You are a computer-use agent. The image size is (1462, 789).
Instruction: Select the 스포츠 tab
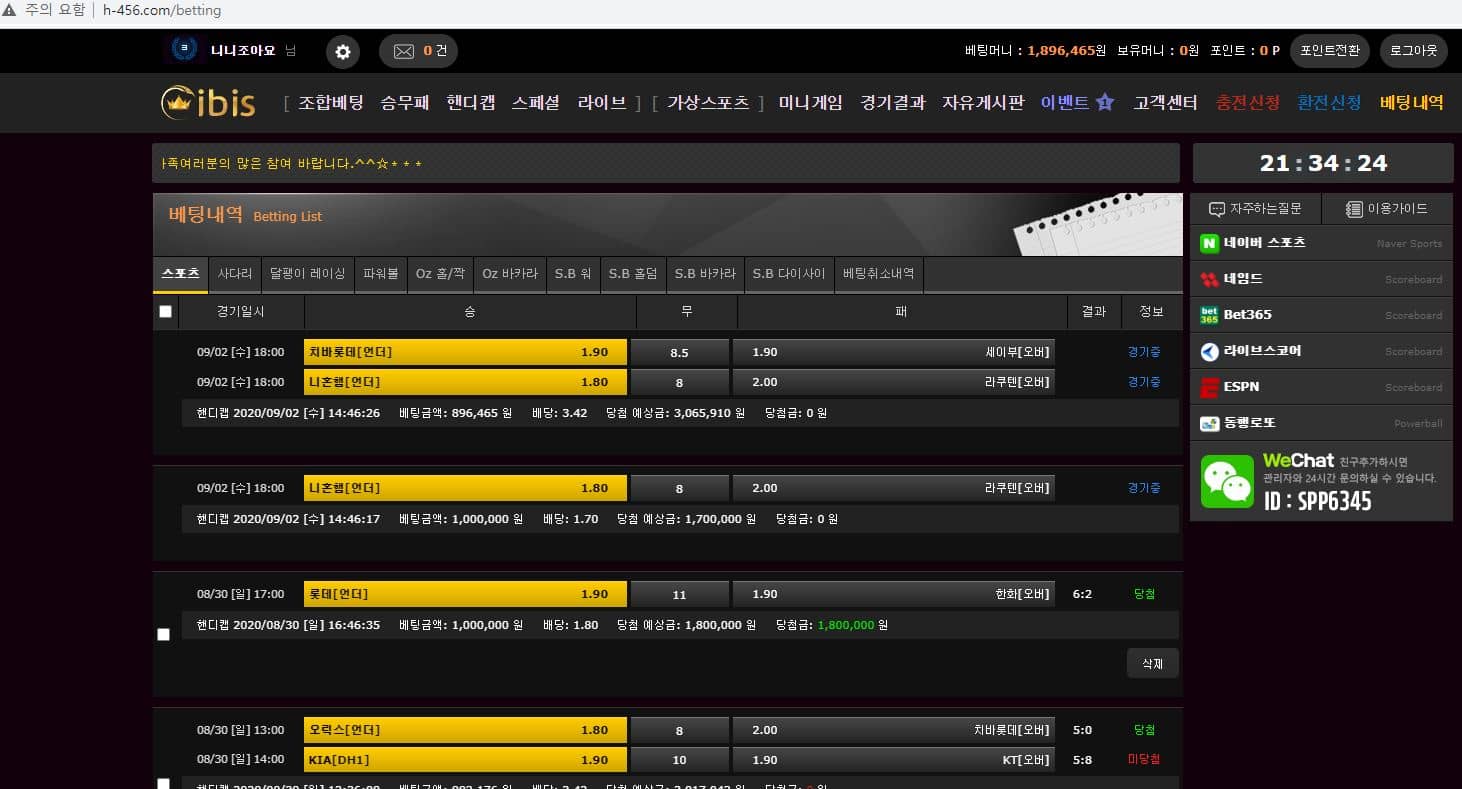tap(181, 274)
